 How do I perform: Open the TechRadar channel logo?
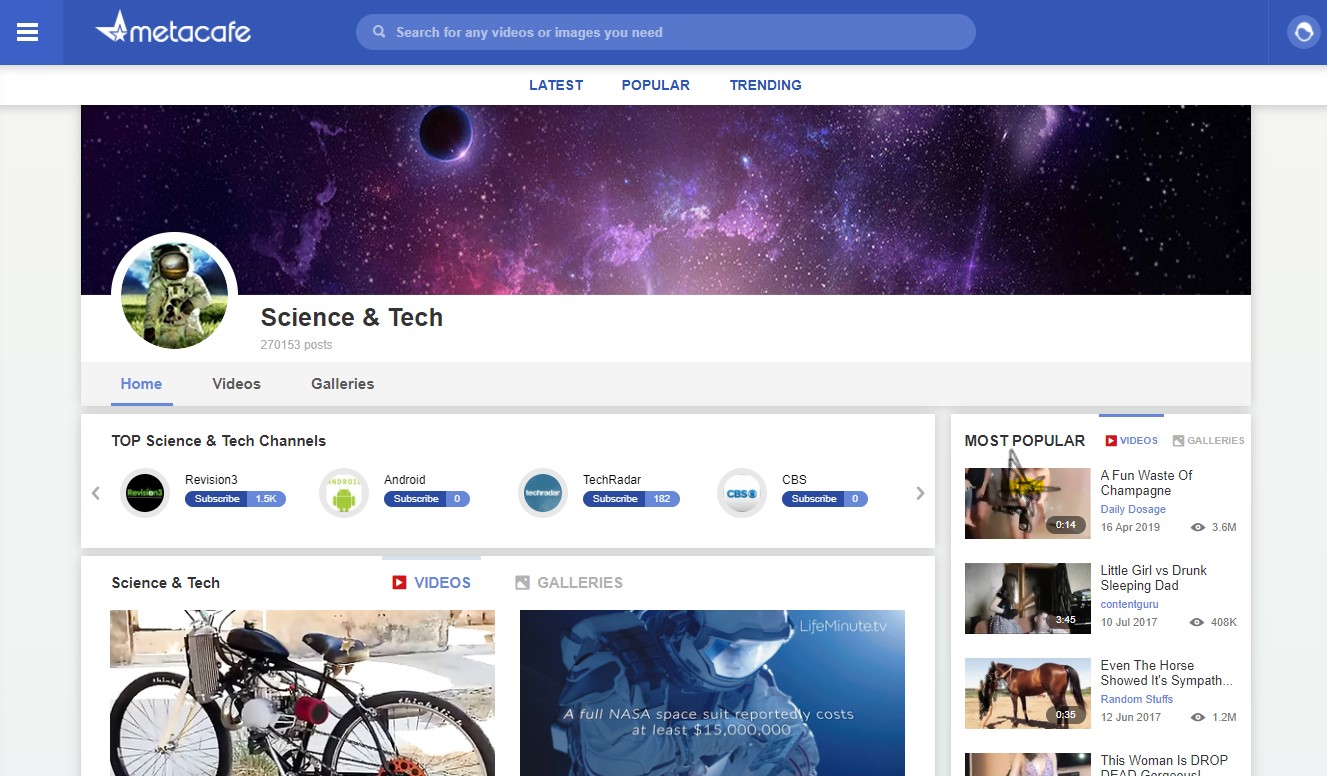(543, 493)
